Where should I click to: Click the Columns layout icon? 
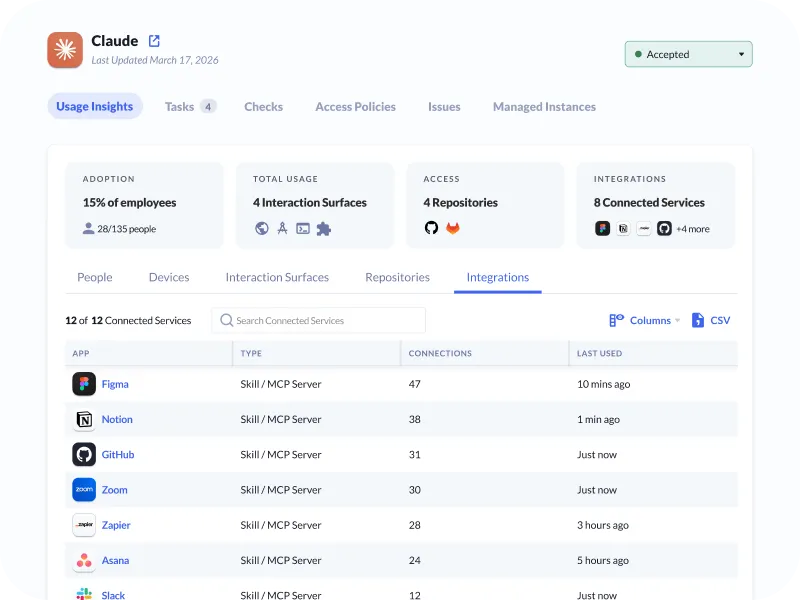point(616,320)
